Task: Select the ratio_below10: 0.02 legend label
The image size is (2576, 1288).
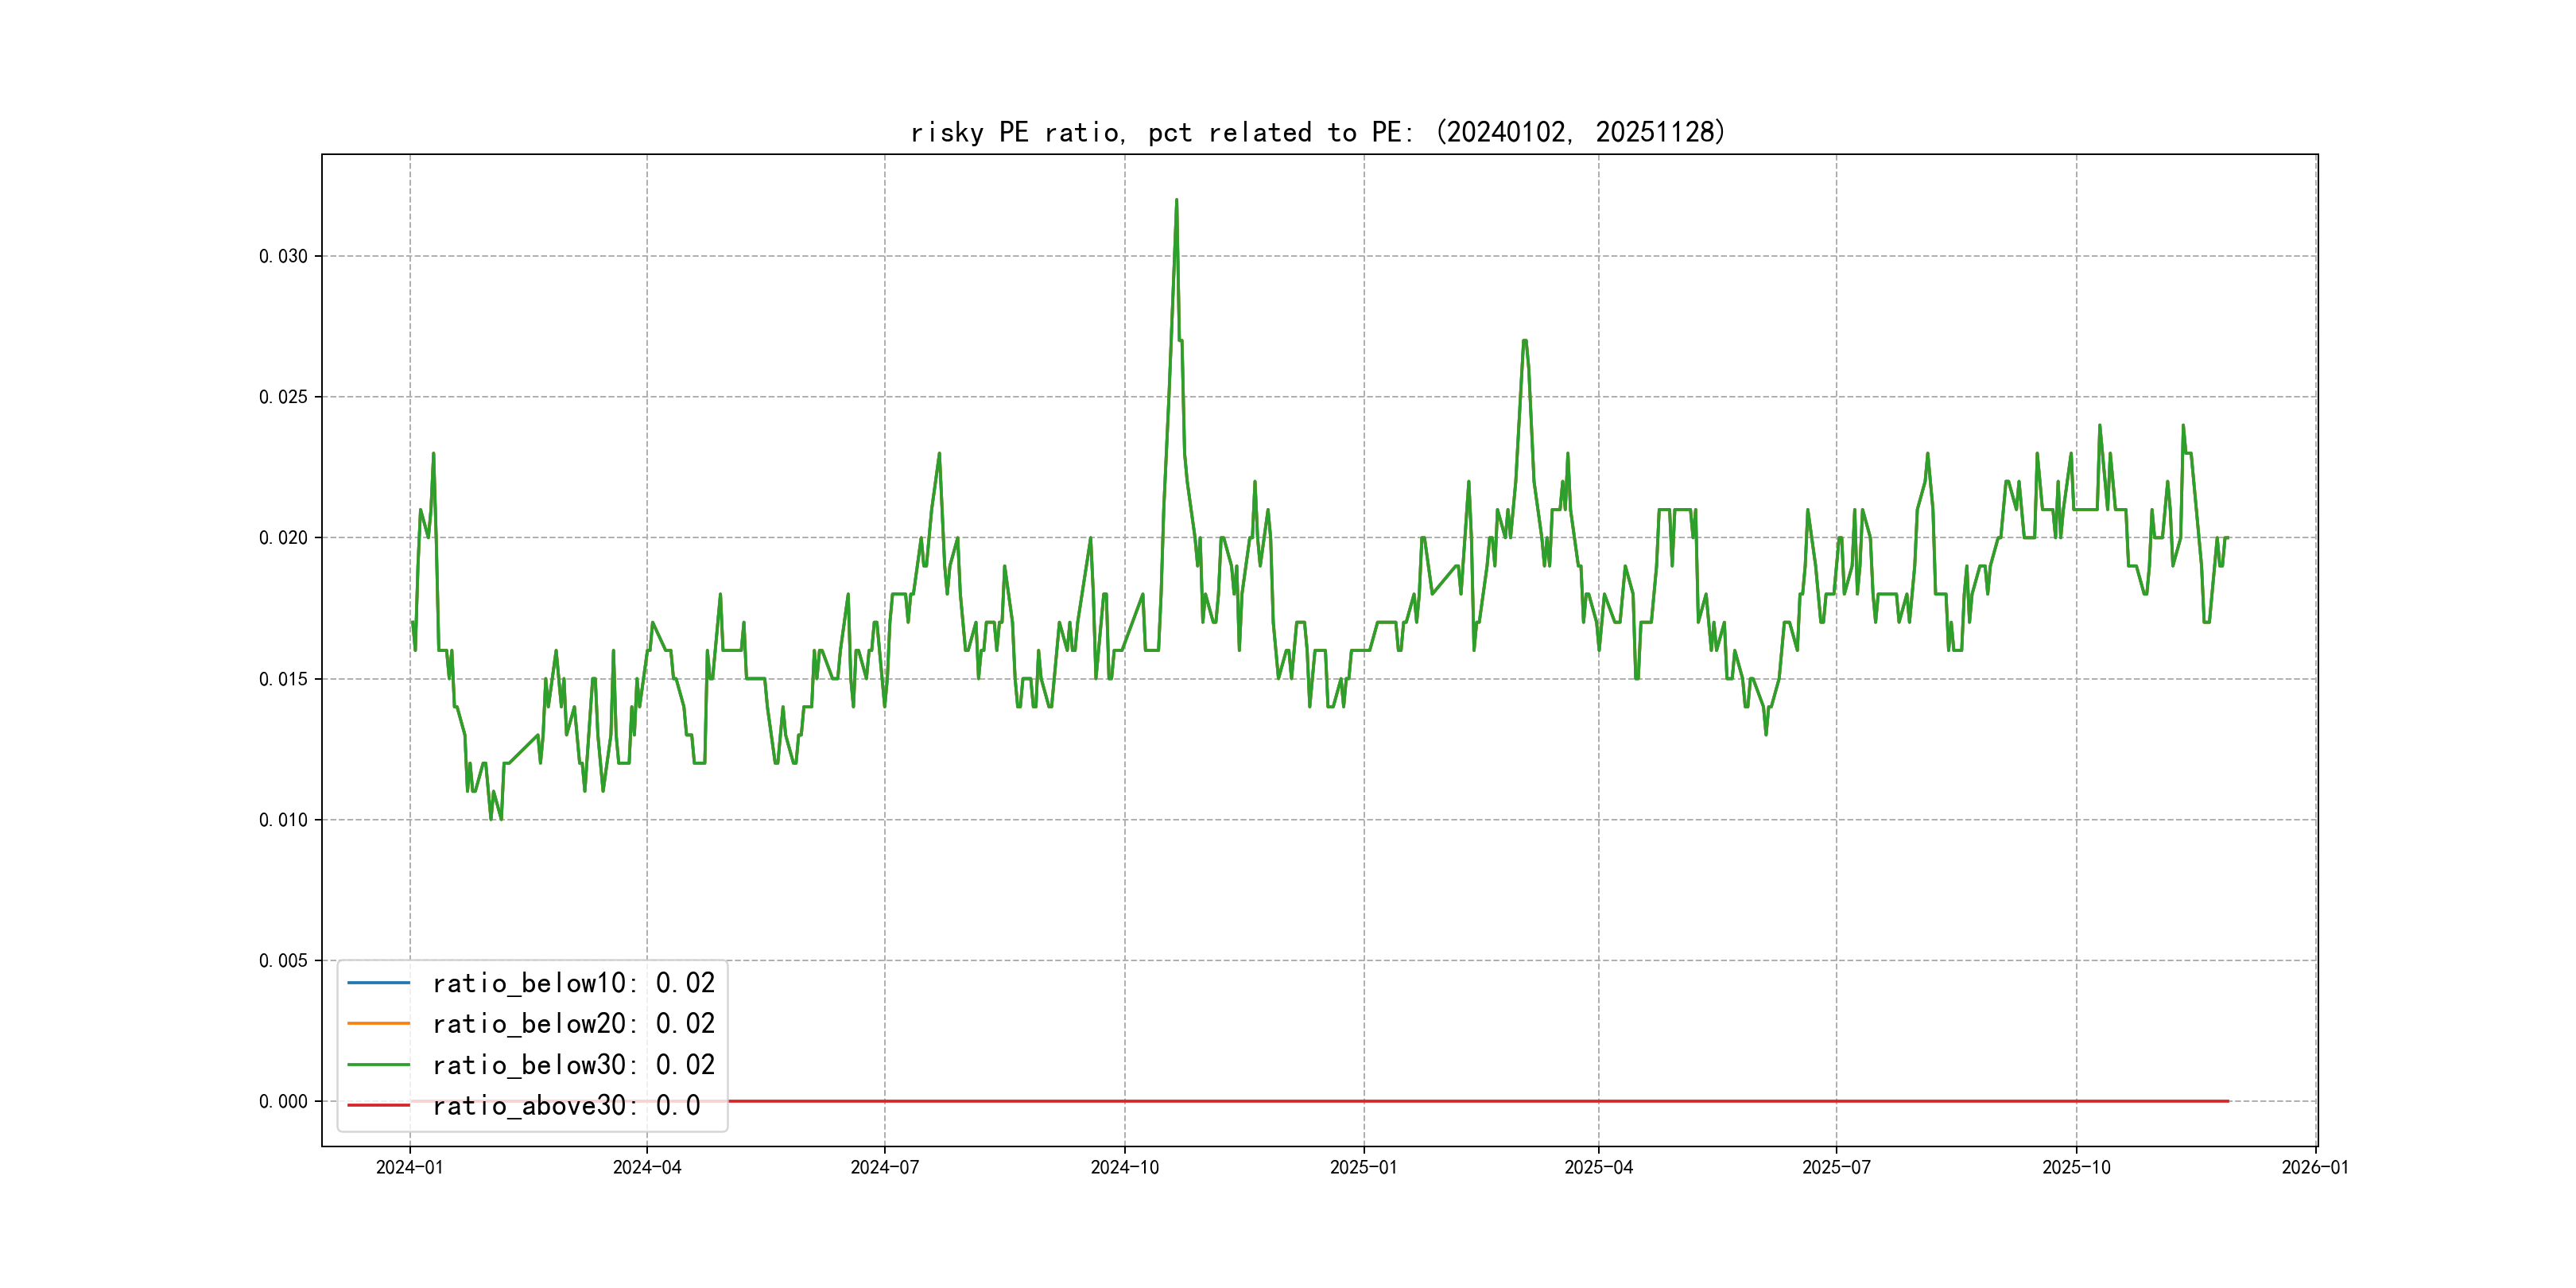Action: click(573, 983)
